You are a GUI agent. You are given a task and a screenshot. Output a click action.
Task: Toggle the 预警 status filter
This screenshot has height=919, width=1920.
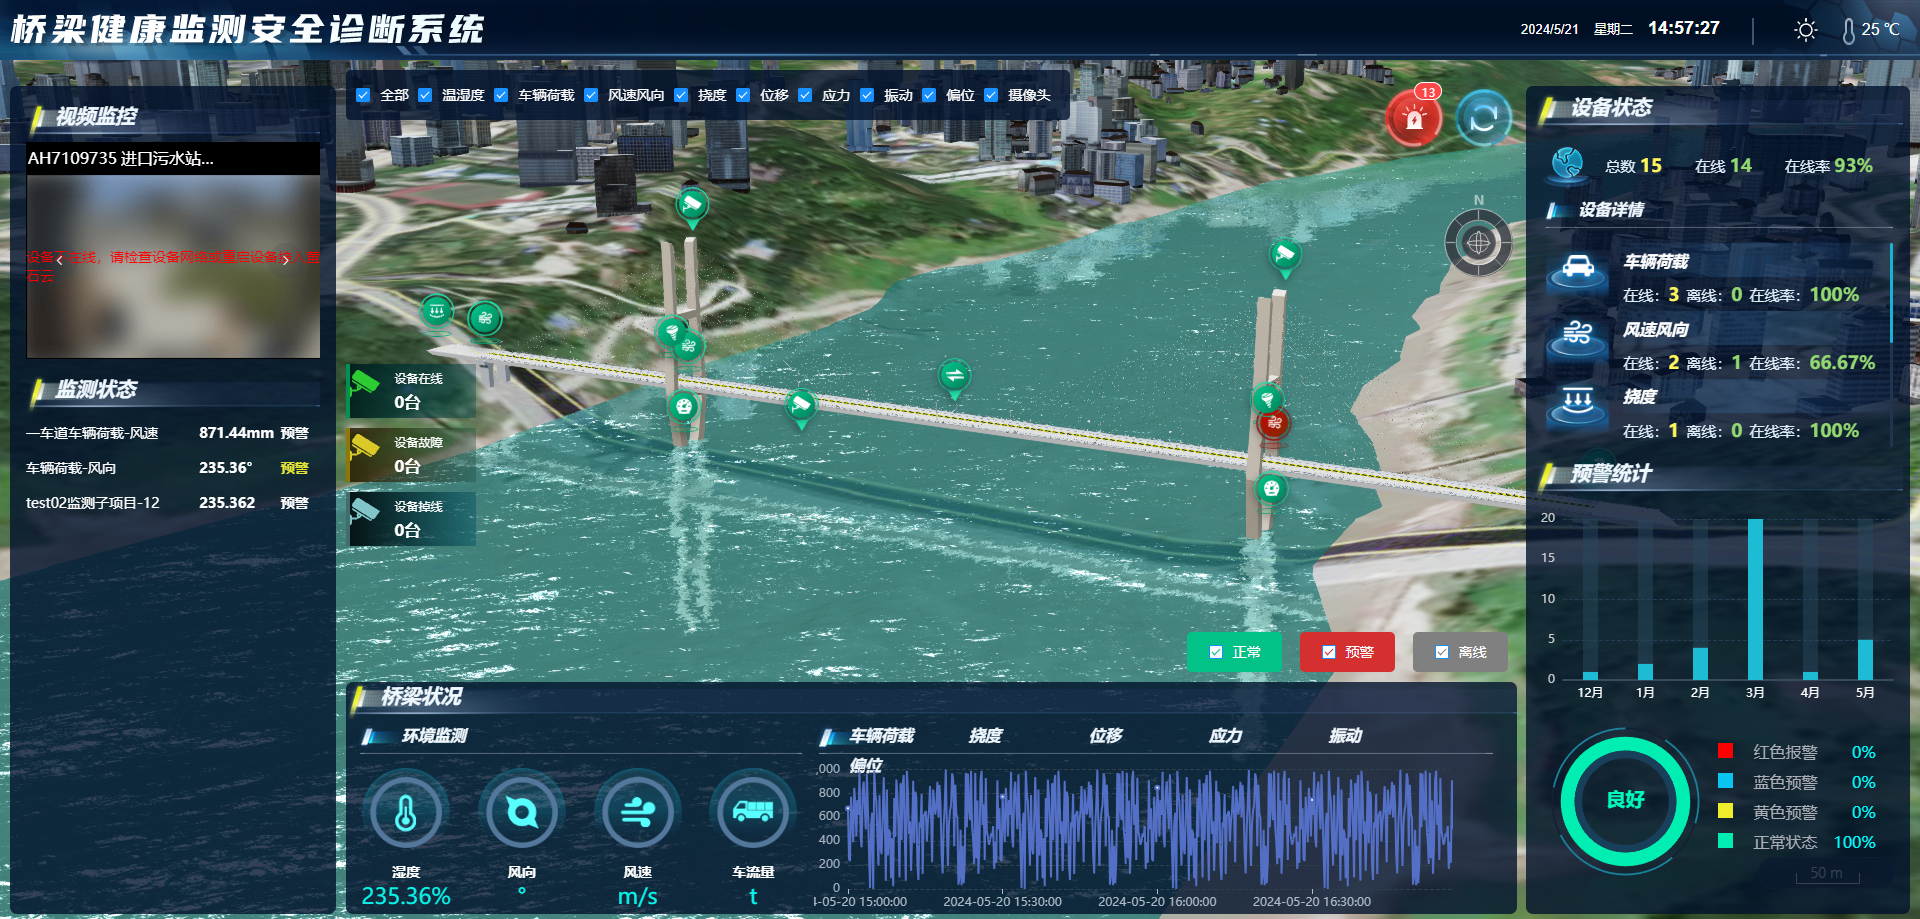click(x=1329, y=652)
